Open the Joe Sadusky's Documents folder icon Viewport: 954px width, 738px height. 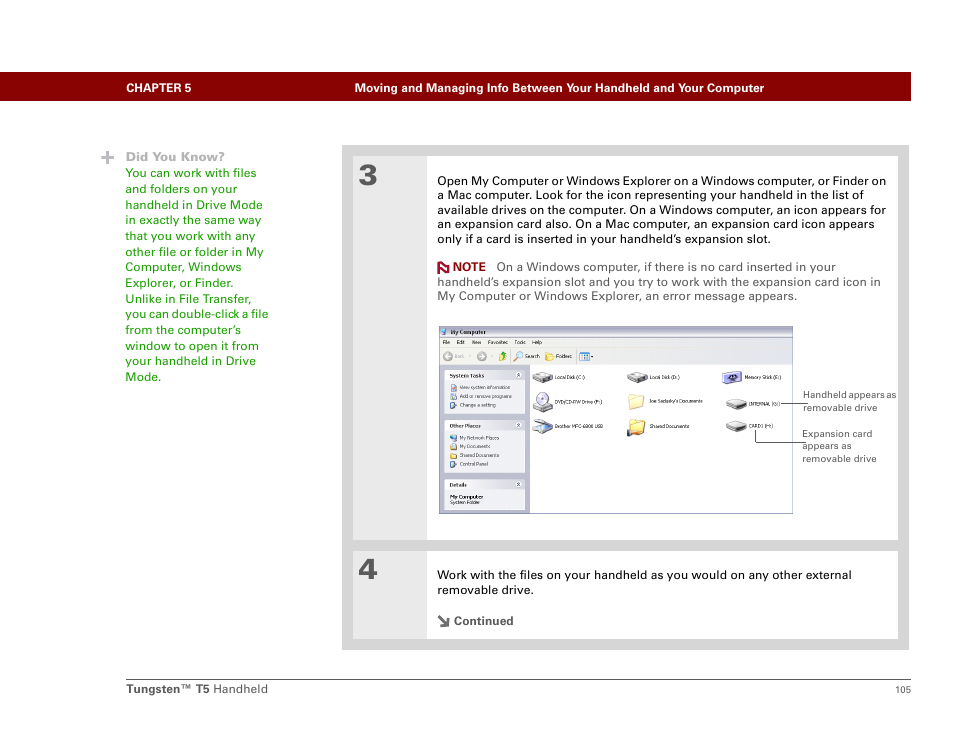tap(636, 402)
